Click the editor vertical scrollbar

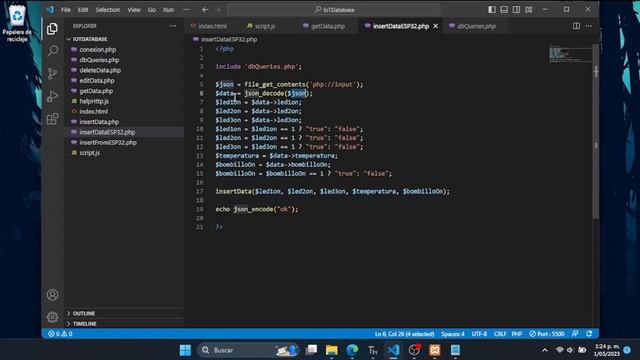596,131
